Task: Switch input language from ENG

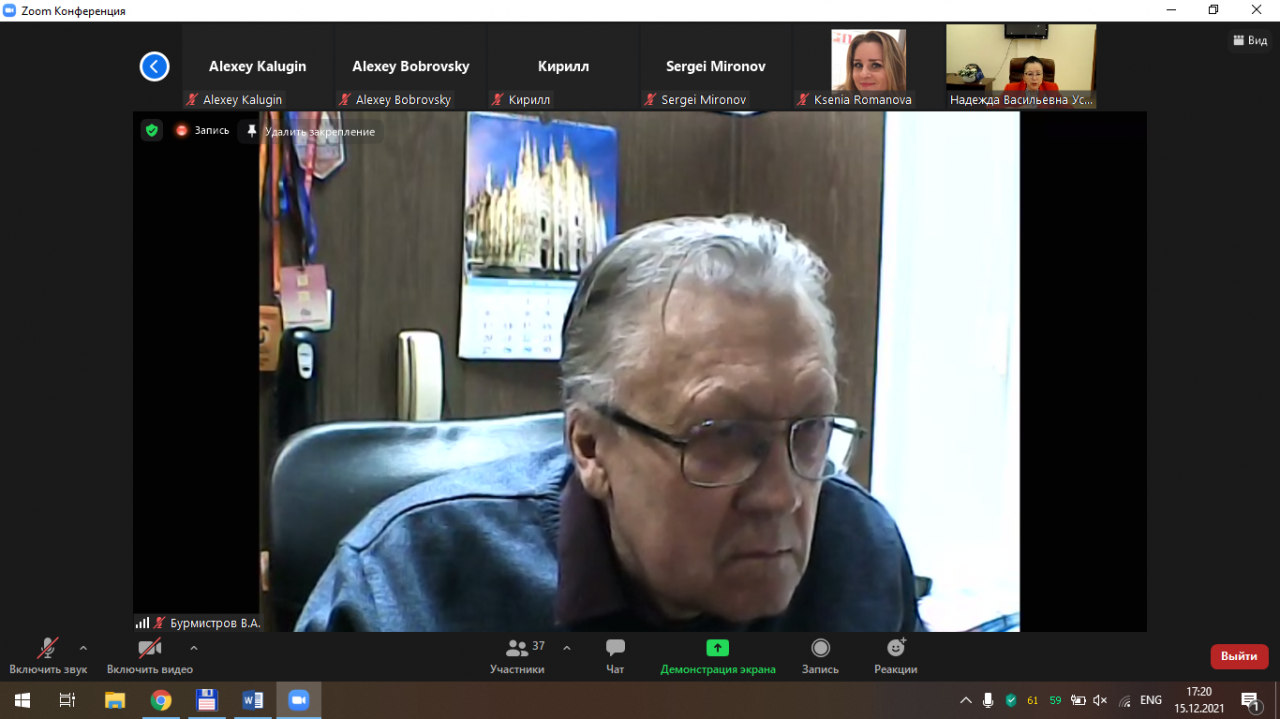Action: pyautogui.click(x=1151, y=700)
